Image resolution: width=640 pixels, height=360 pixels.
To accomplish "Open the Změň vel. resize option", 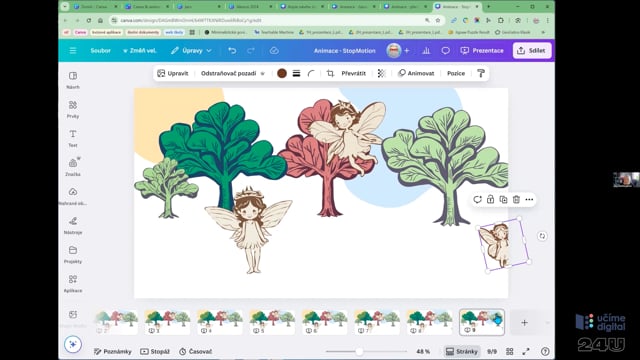I will pos(140,51).
